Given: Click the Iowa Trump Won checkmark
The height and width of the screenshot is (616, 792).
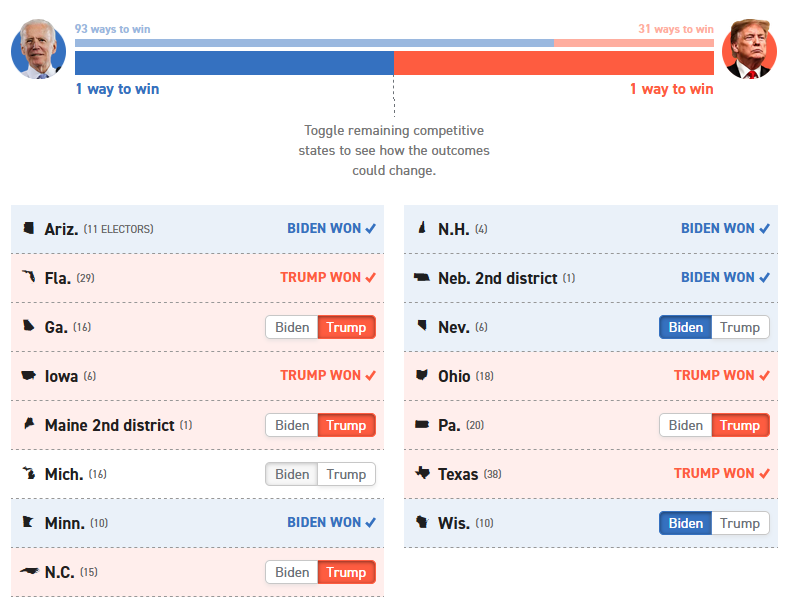Looking at the screenshot, I should coord(371,376).
